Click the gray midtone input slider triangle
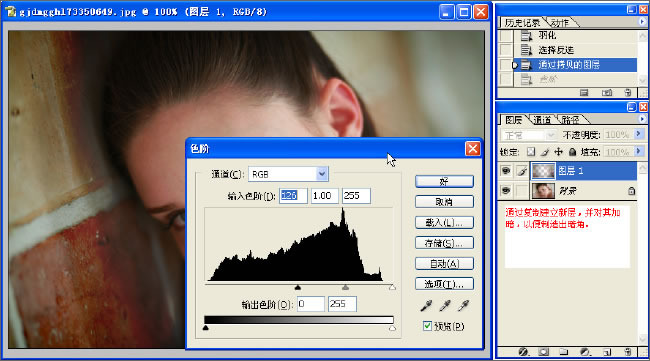 coord(345,287)
